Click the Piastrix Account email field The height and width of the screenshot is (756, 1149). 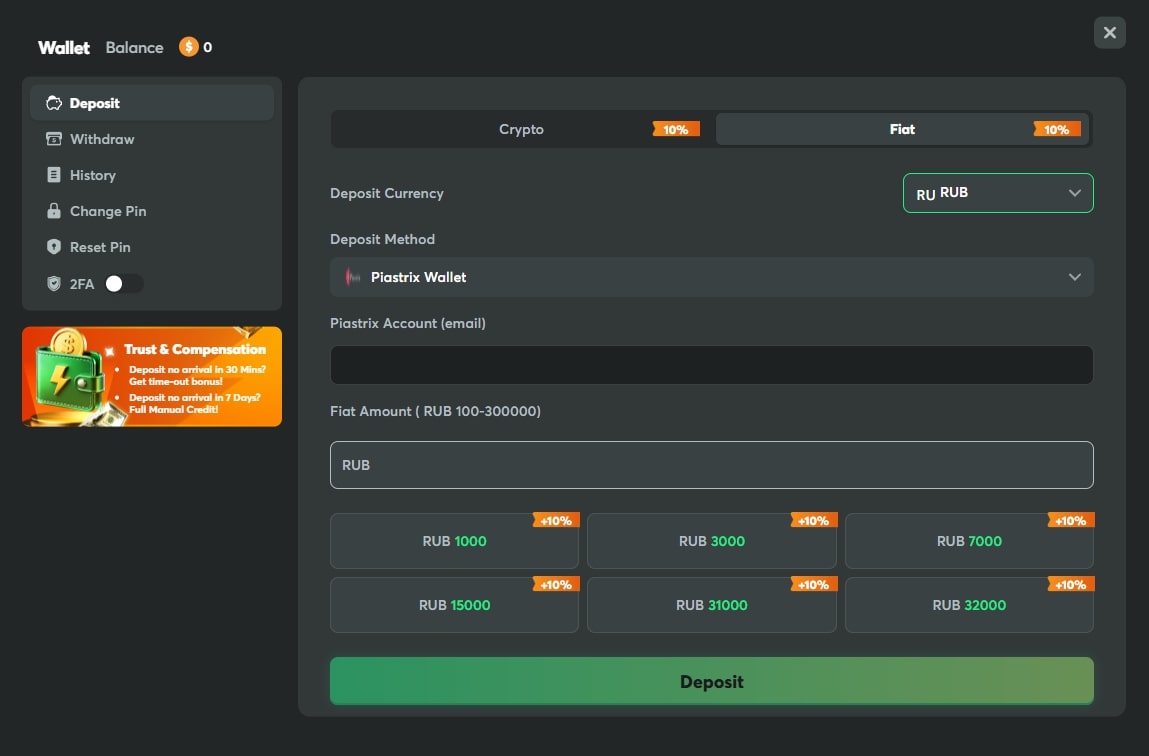711,365
